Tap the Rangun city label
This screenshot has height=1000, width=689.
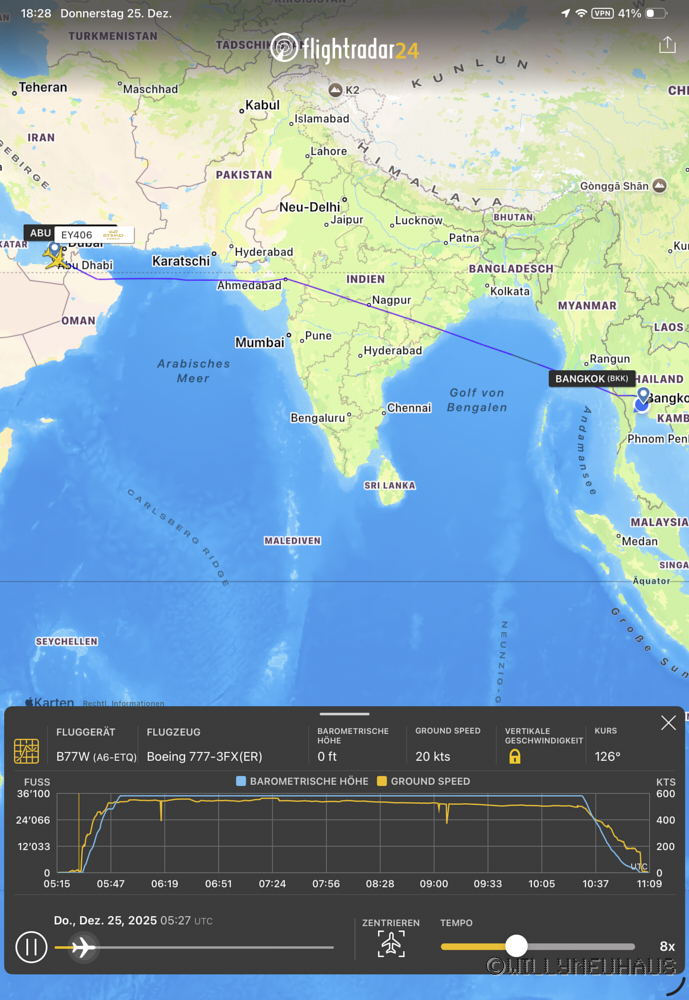pyautogui.click(x=610, y=359)
